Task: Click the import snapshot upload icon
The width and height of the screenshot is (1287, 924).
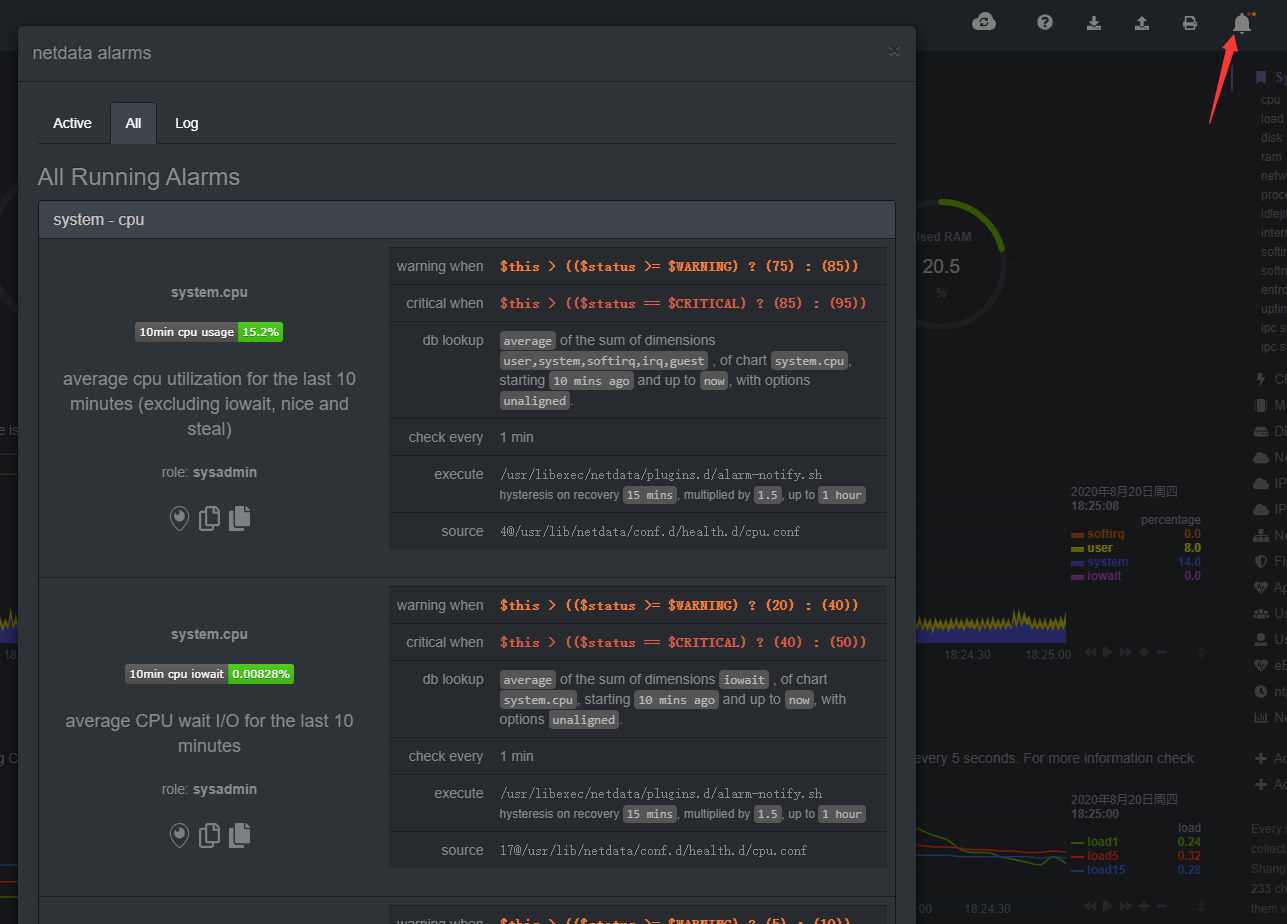Action: (x=1141, y=23)
